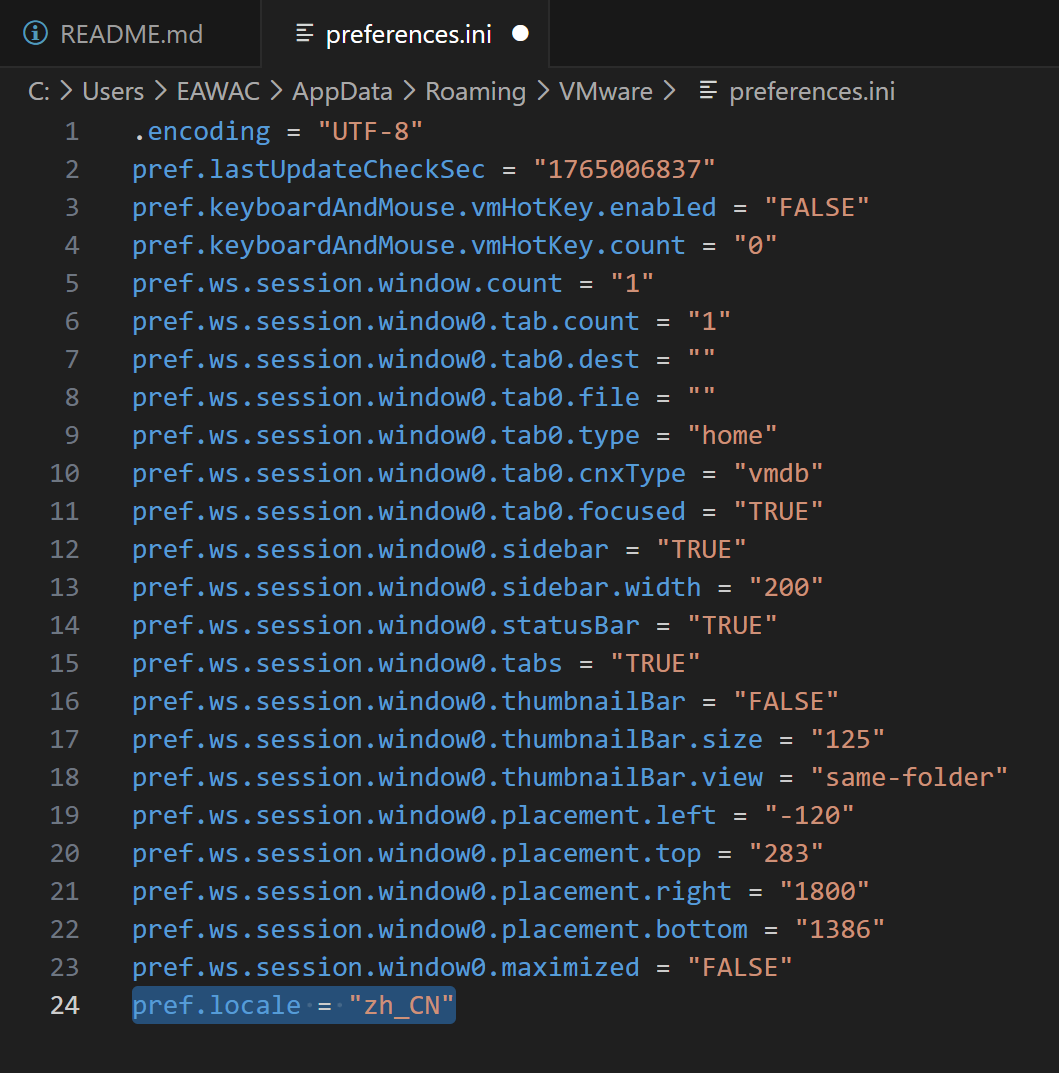Image resolution: width=1059 pixels, height=1073 pixels.
Task: Select the preferences.ini editor tab
Action: 408,34
